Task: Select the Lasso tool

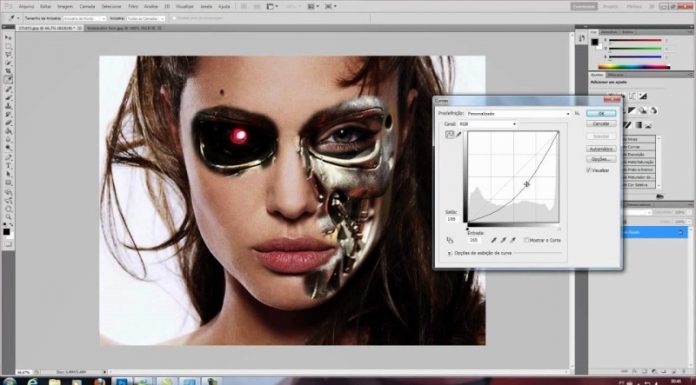Action: 8,55
